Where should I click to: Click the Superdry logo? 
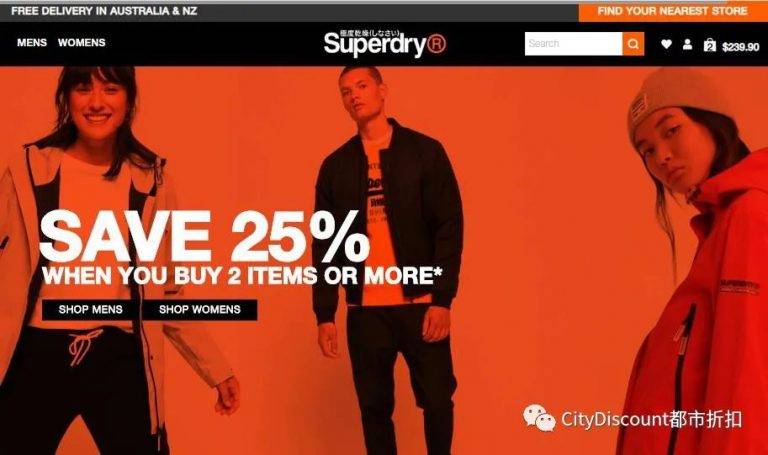384,43
